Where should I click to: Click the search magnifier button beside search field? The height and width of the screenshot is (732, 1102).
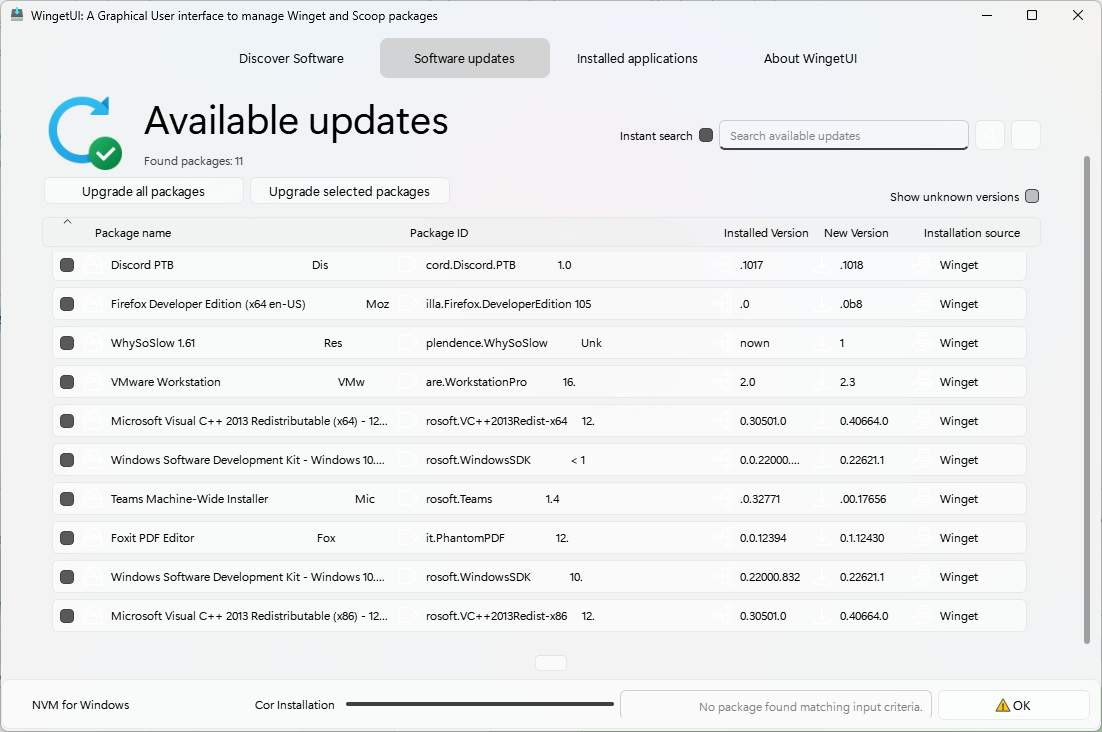(x=990, y=135)
